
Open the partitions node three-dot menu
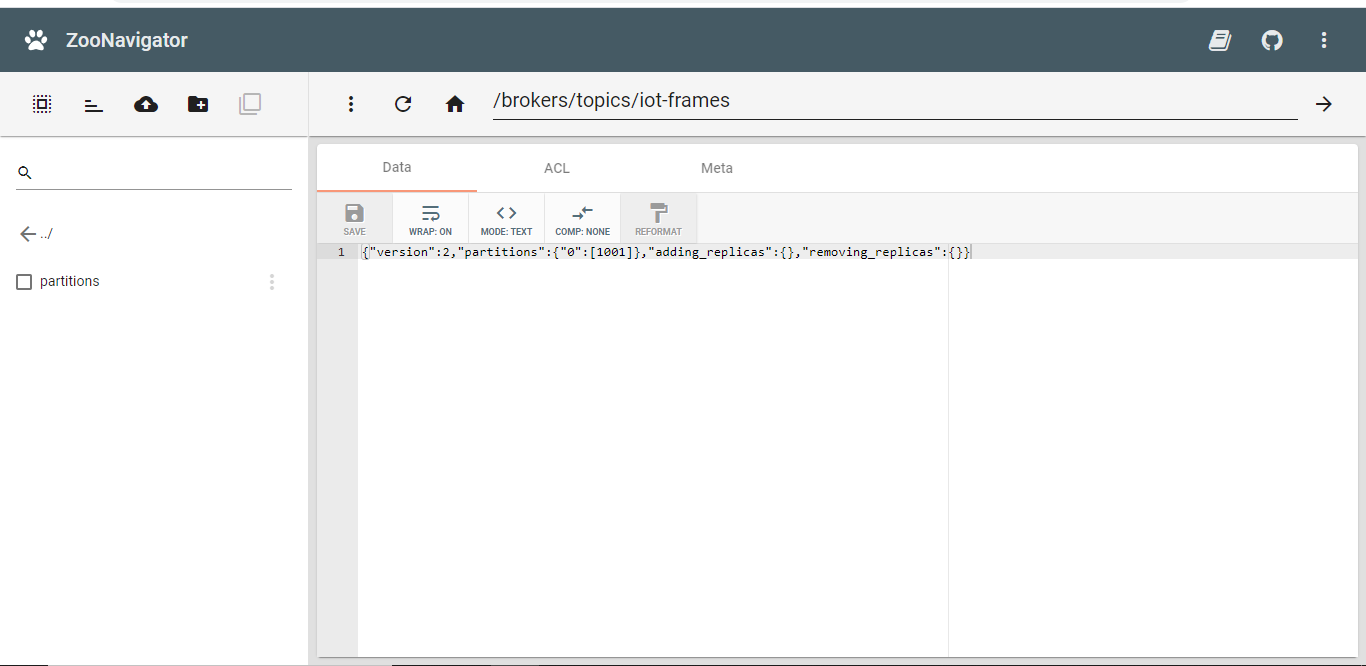(272, 282)
